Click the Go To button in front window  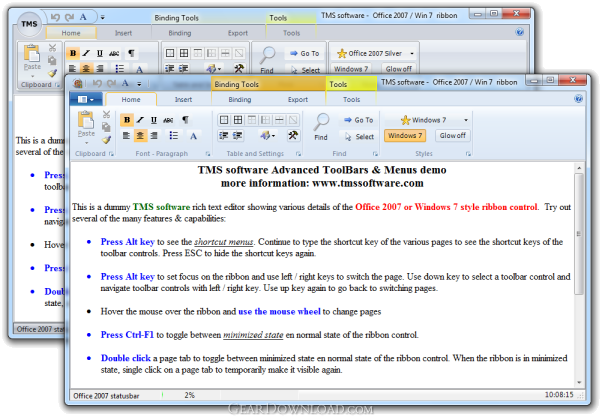[x=359, y=120]
